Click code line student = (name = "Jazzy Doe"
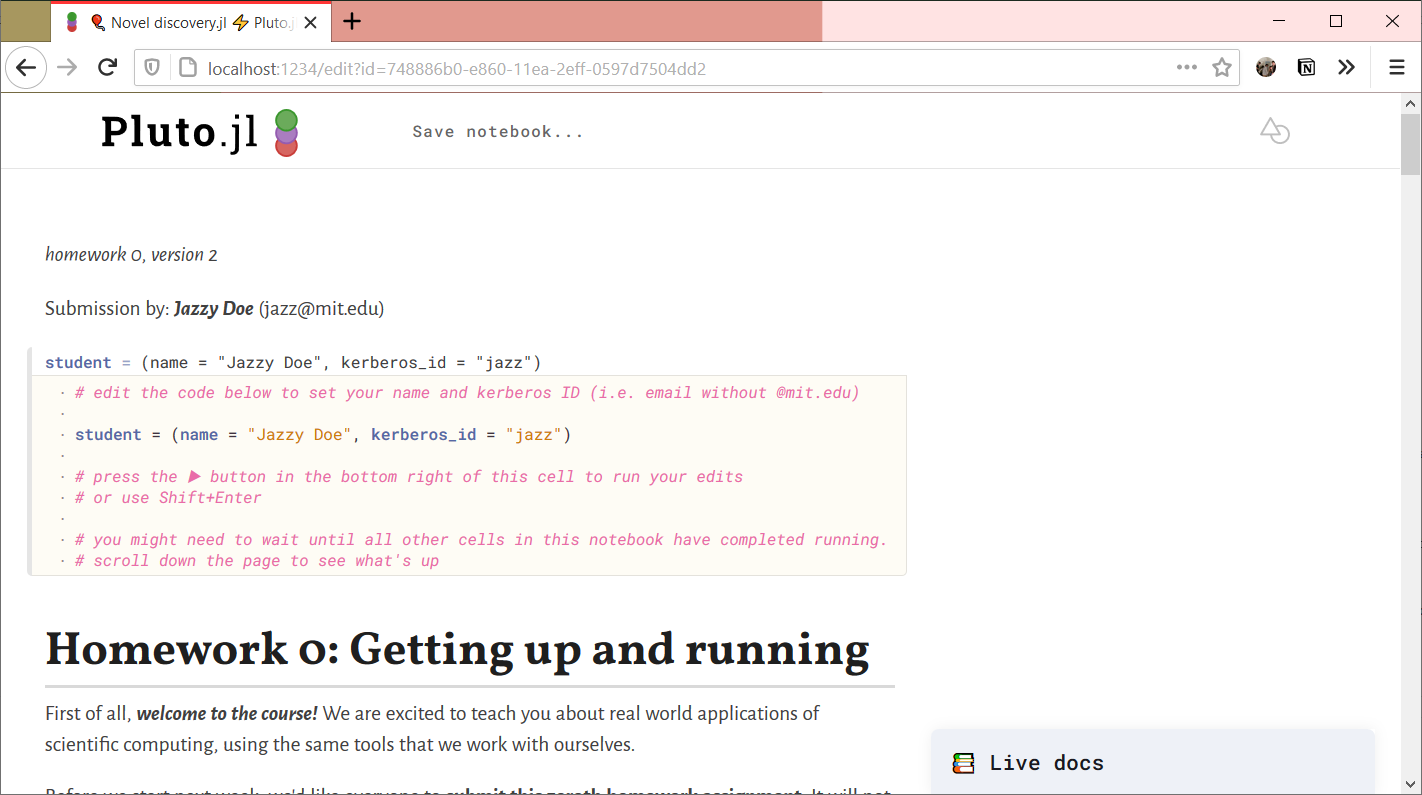 point(322,435)
